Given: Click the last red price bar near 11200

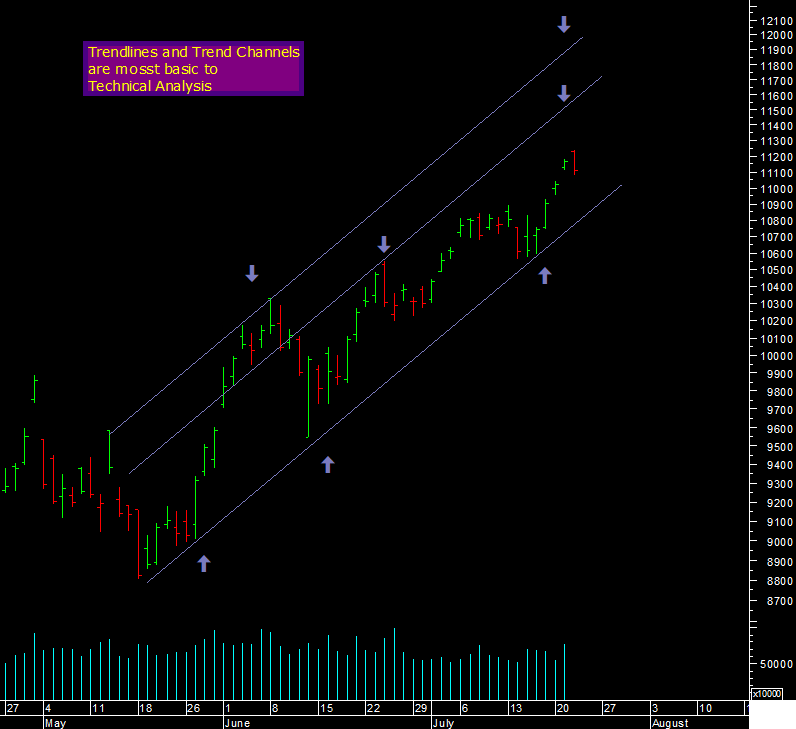Looking at the screenshot, I should [x=575, y=162].
